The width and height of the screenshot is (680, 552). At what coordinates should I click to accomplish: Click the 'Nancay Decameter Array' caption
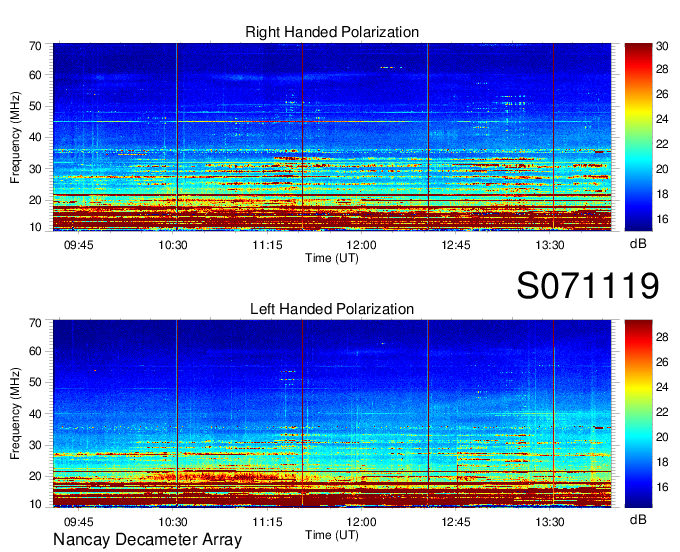pyautogui.click(x=147, y=539)
